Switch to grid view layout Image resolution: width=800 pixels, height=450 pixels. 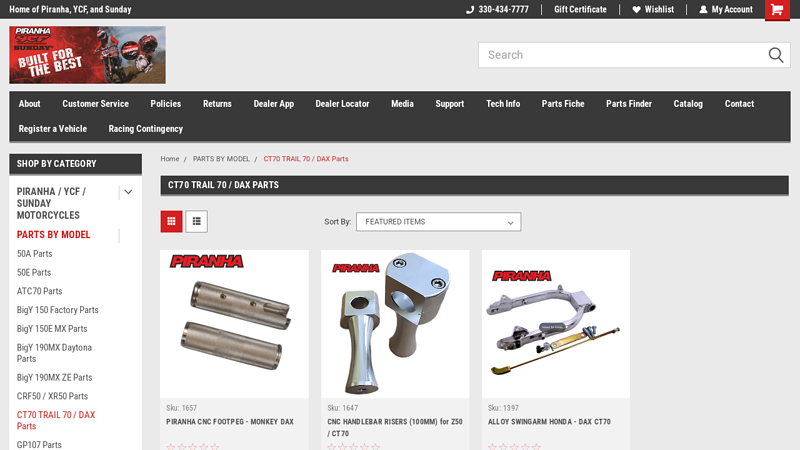pos(172,221)
